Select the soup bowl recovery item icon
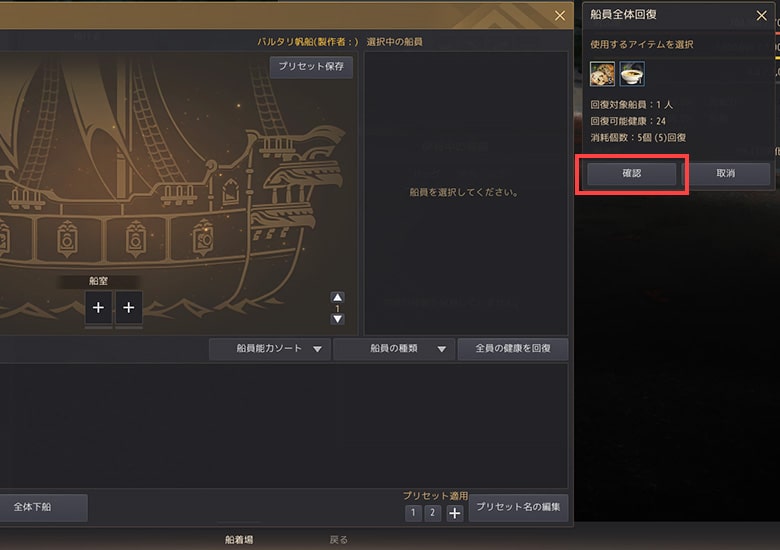The width and height of the screenshot is (780, 550). point(632,74)
